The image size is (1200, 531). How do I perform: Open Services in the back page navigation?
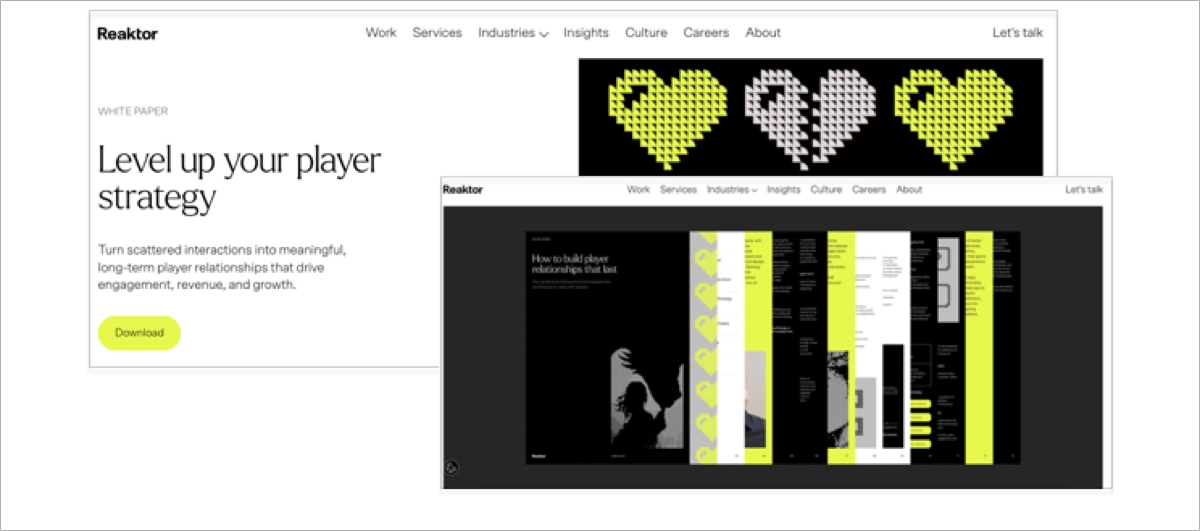(x=437, y=33)
